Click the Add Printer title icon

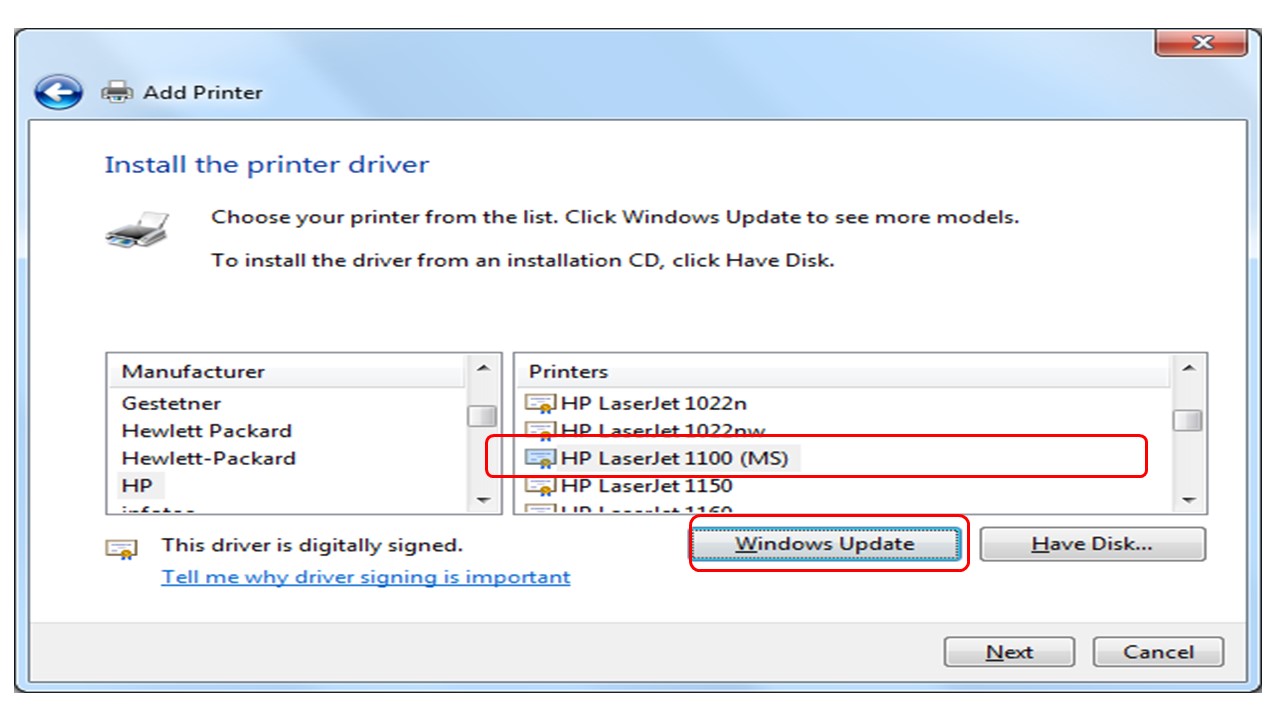coord(118,92)
